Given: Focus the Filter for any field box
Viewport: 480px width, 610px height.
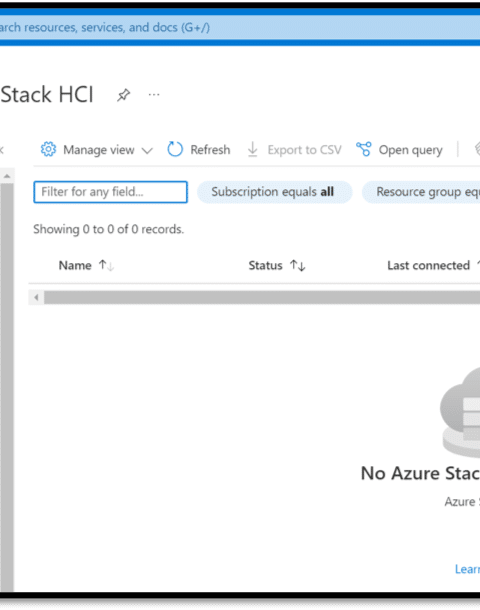Looking at the screenshot, I should click(110, 192).
